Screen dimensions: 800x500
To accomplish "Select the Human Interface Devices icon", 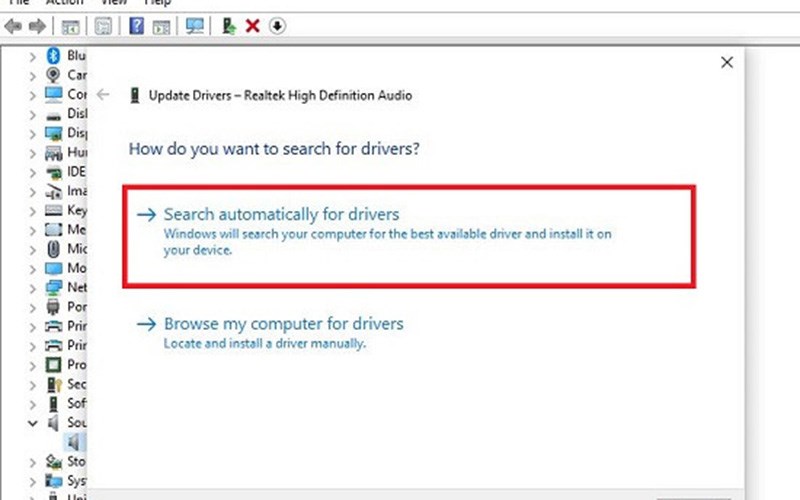I will [x=53, y=153].
